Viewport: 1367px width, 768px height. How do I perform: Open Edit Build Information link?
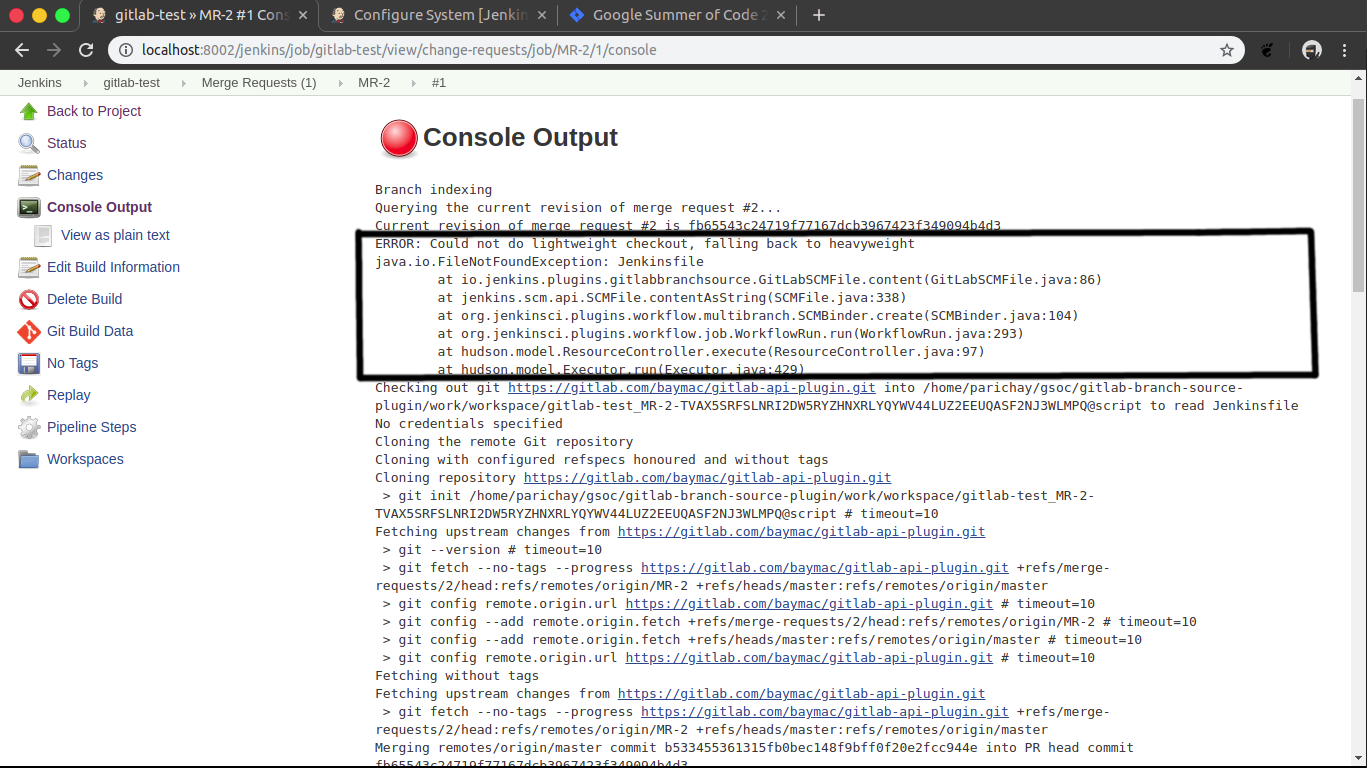tap(114, 267)
